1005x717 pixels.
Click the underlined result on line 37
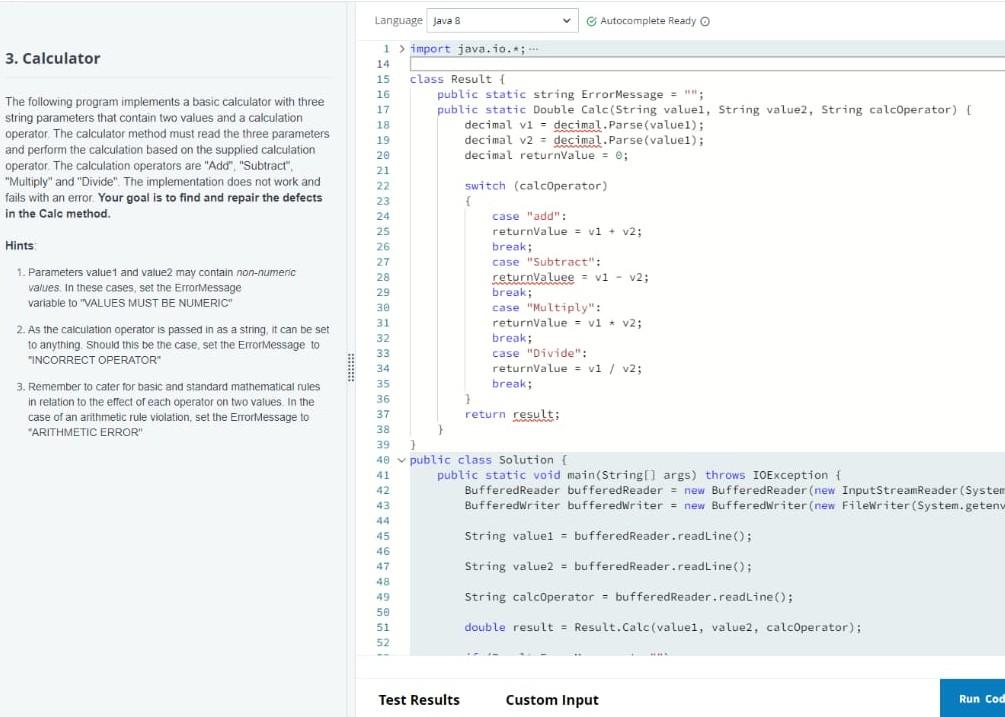536,415
